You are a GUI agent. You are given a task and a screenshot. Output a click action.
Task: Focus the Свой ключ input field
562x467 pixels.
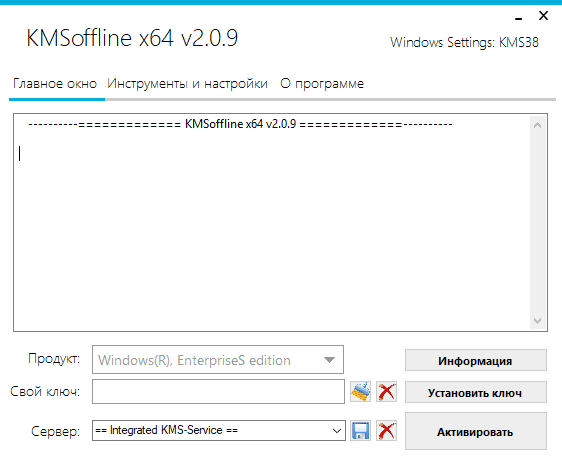point(218,392)
